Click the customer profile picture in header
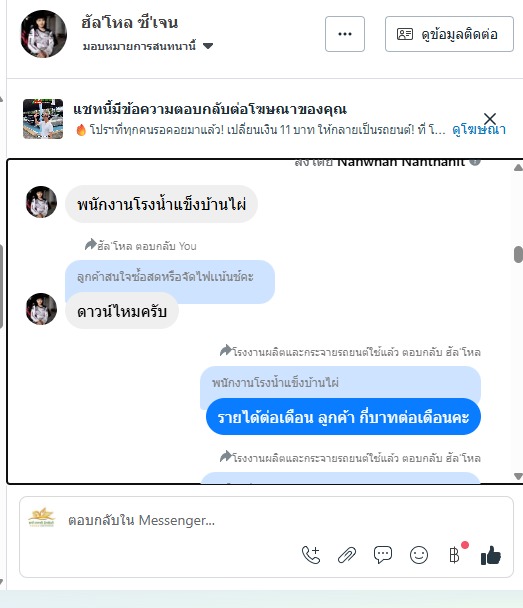Screen dimensions: 523x608 (43, 34)
